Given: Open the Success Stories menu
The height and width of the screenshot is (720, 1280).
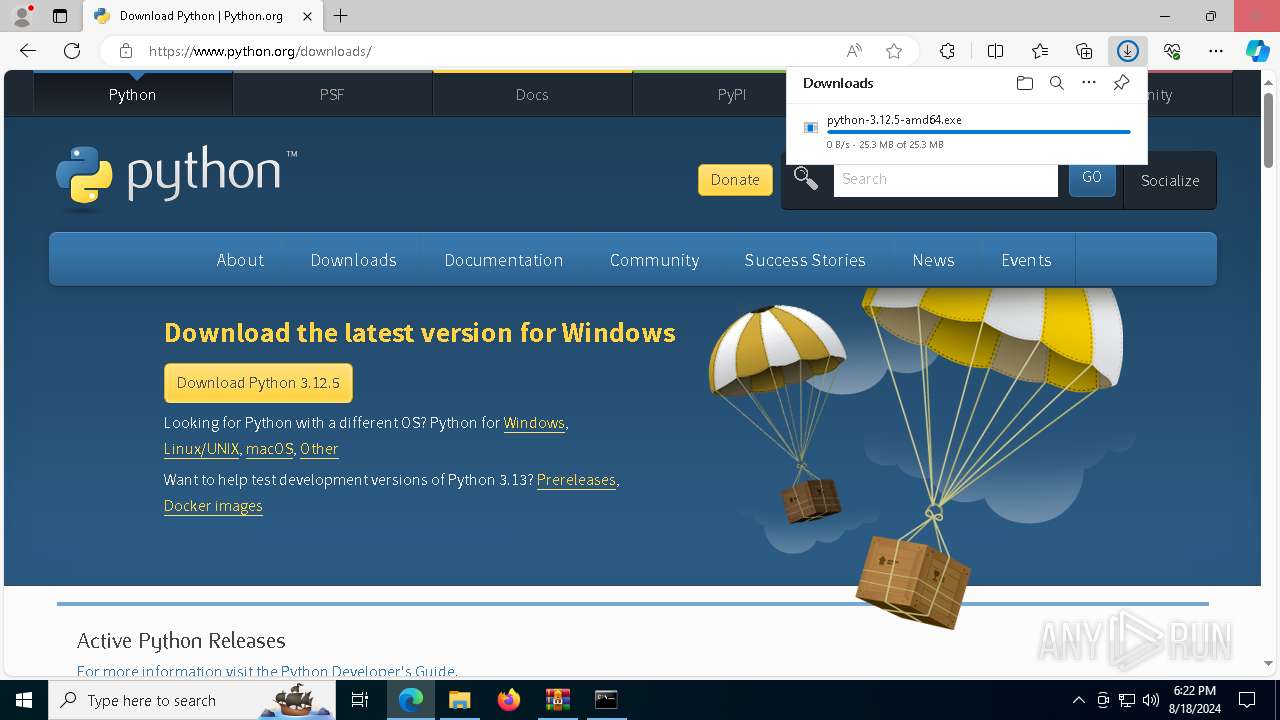Looking at the screenshot, I should point(805,260).
